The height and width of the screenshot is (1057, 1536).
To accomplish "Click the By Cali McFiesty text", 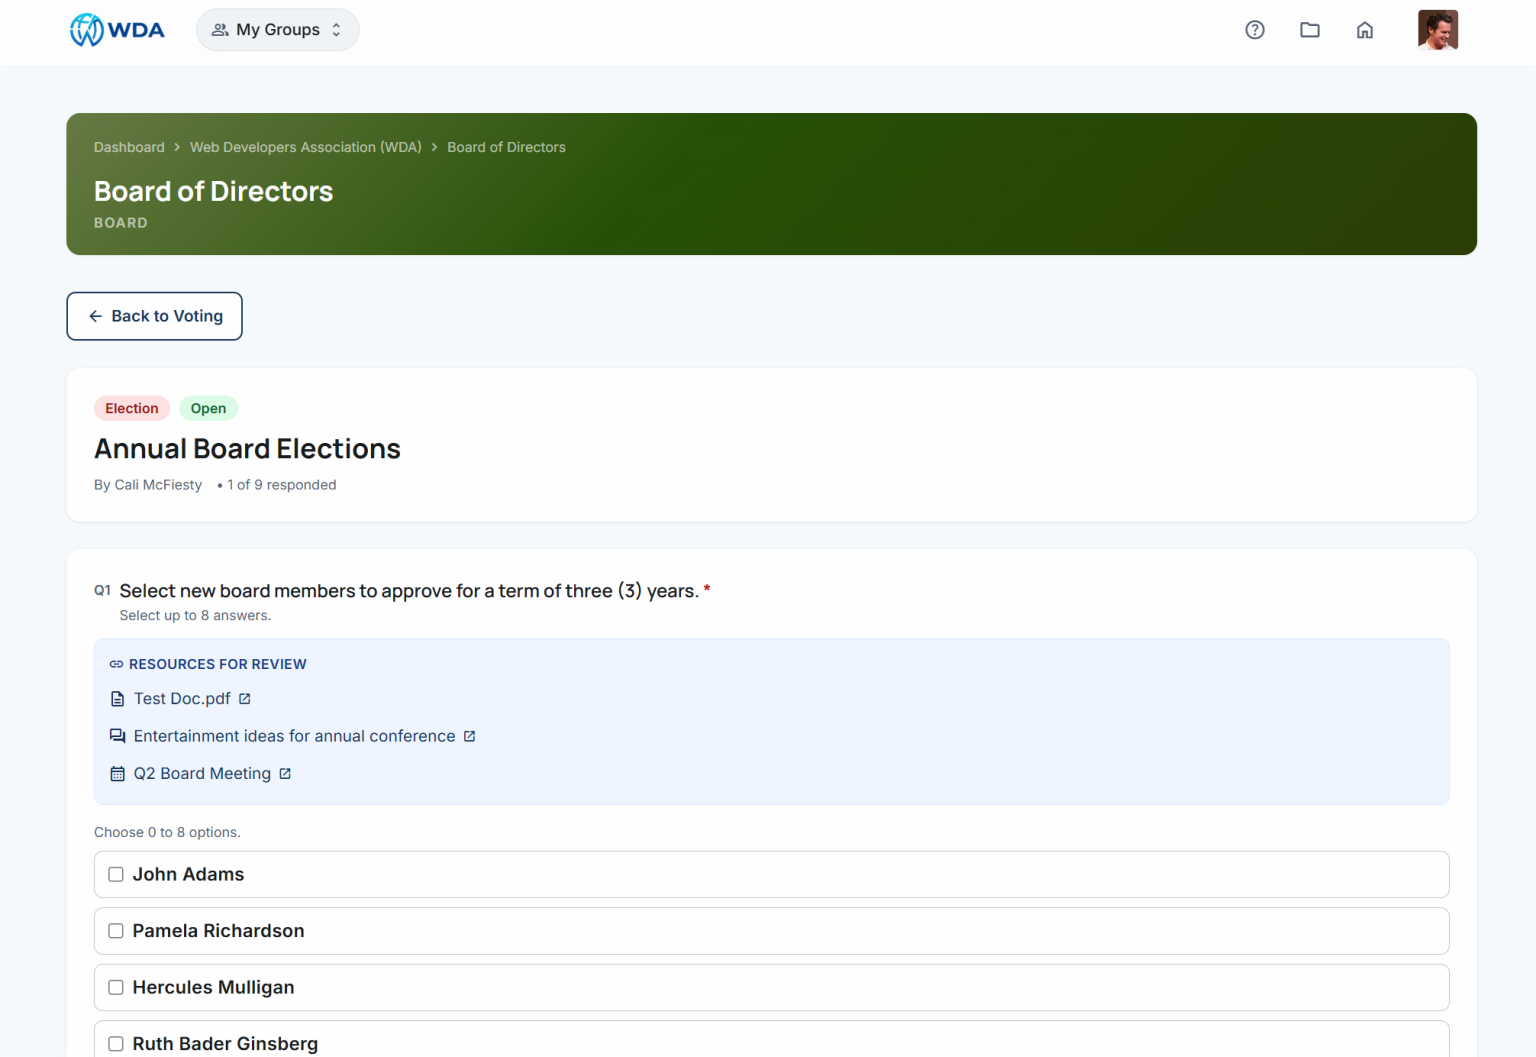I will click(x=148, y=485).
